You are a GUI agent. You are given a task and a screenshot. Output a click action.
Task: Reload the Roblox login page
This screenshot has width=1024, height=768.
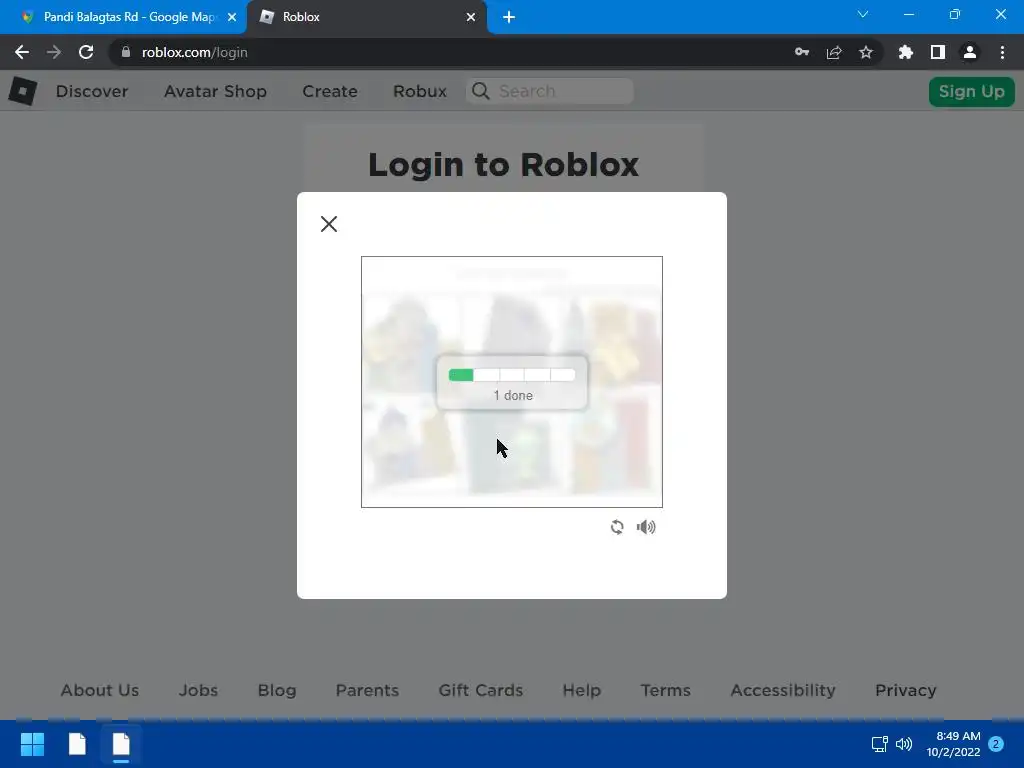point(86,52)
